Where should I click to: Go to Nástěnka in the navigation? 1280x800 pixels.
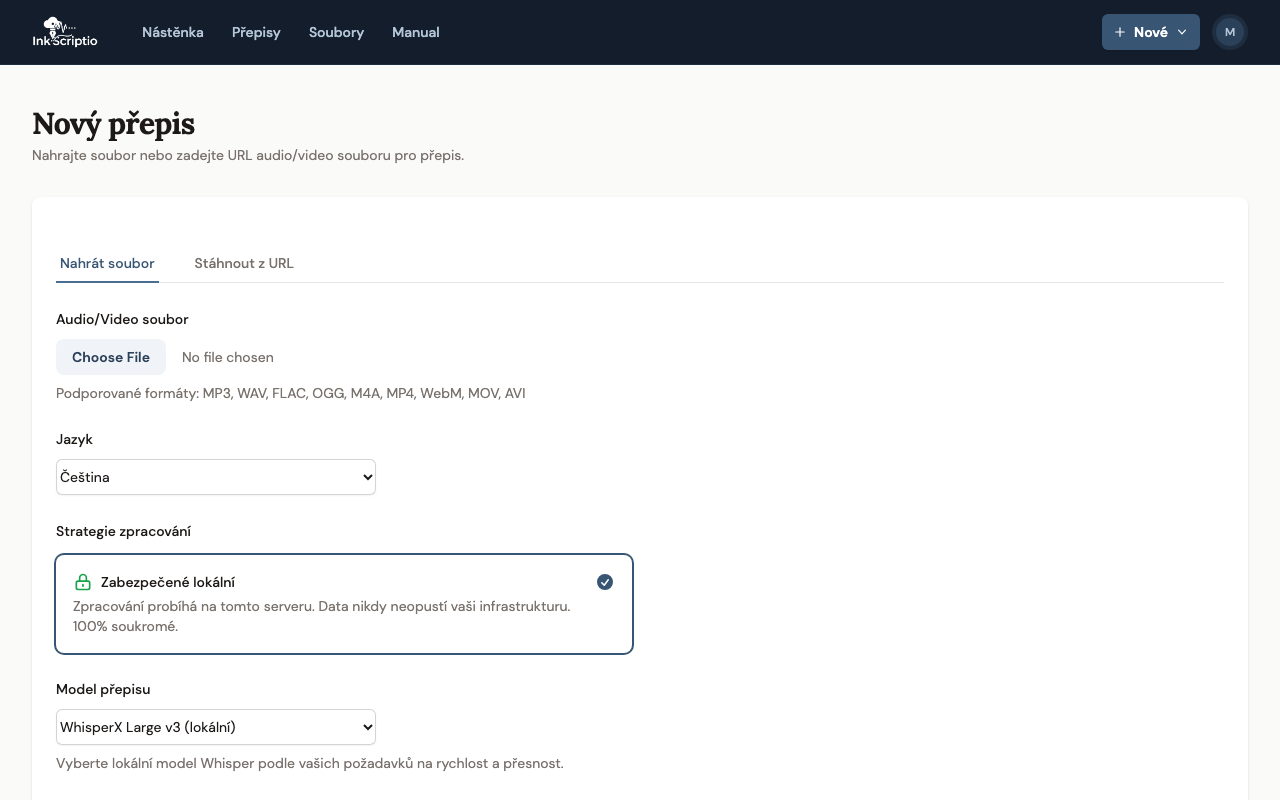click(173, 32)
